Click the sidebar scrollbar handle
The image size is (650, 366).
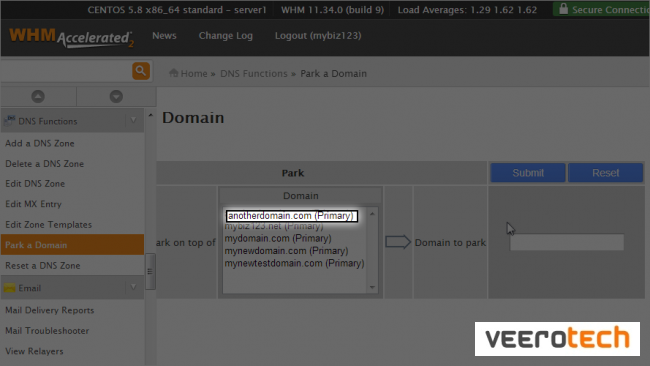150,271
